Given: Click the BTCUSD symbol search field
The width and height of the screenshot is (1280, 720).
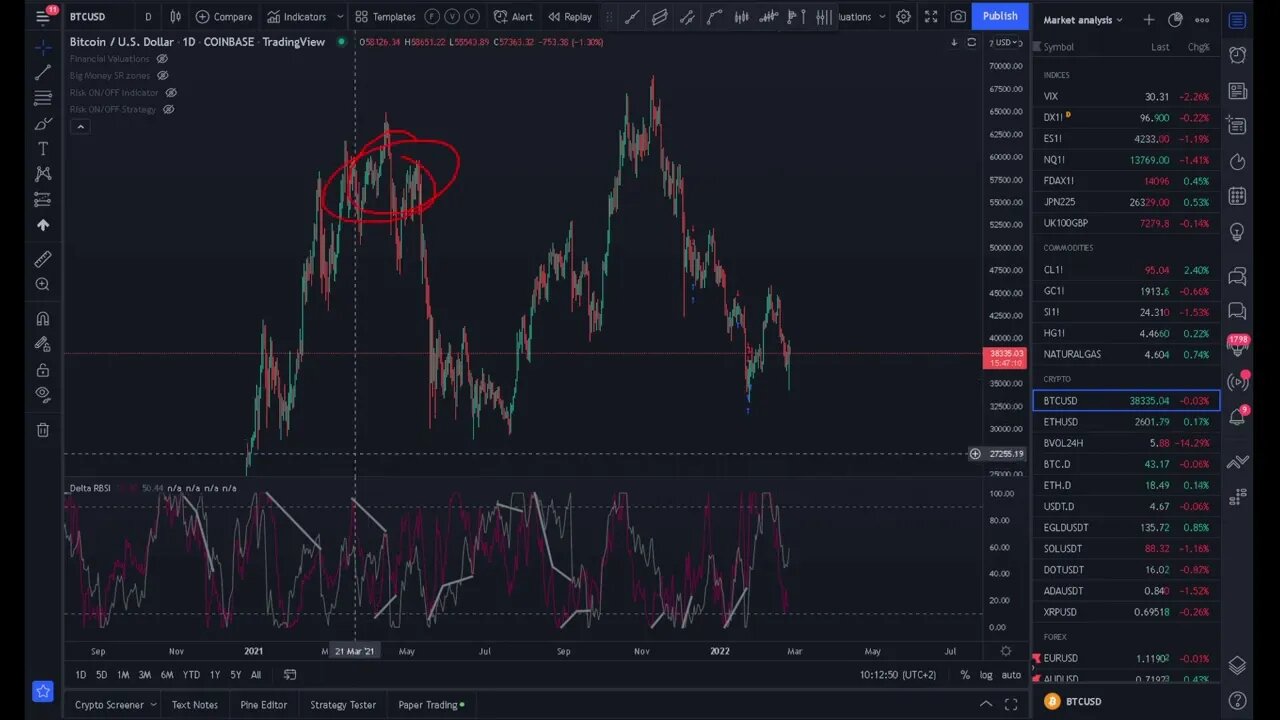Looking at the screenshot, I should (88, 16).
